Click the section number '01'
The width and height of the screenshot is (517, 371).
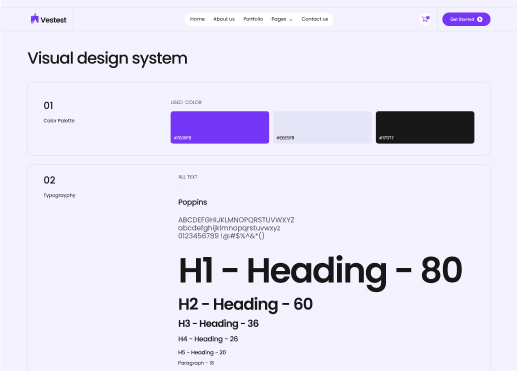pos(48,106)
